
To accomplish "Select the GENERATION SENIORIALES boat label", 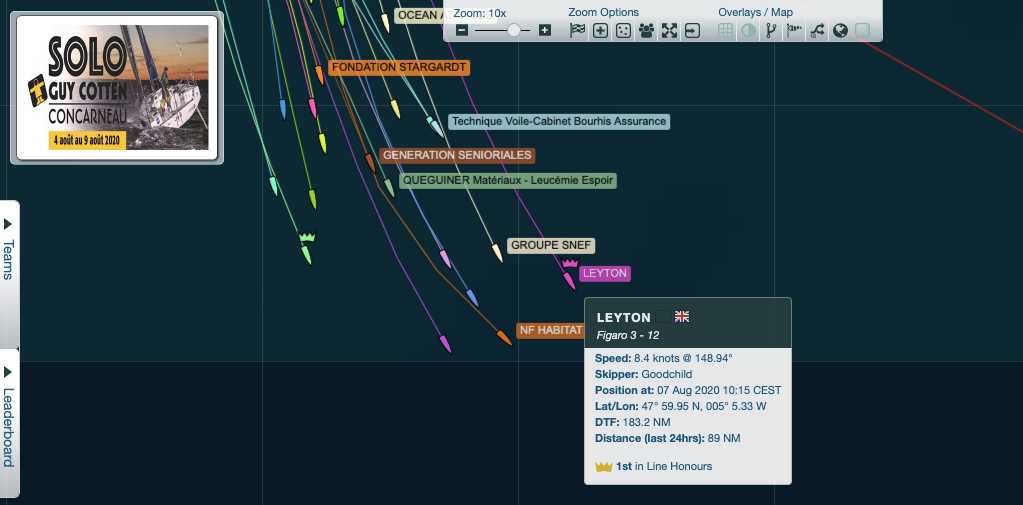I will point(457,156).
